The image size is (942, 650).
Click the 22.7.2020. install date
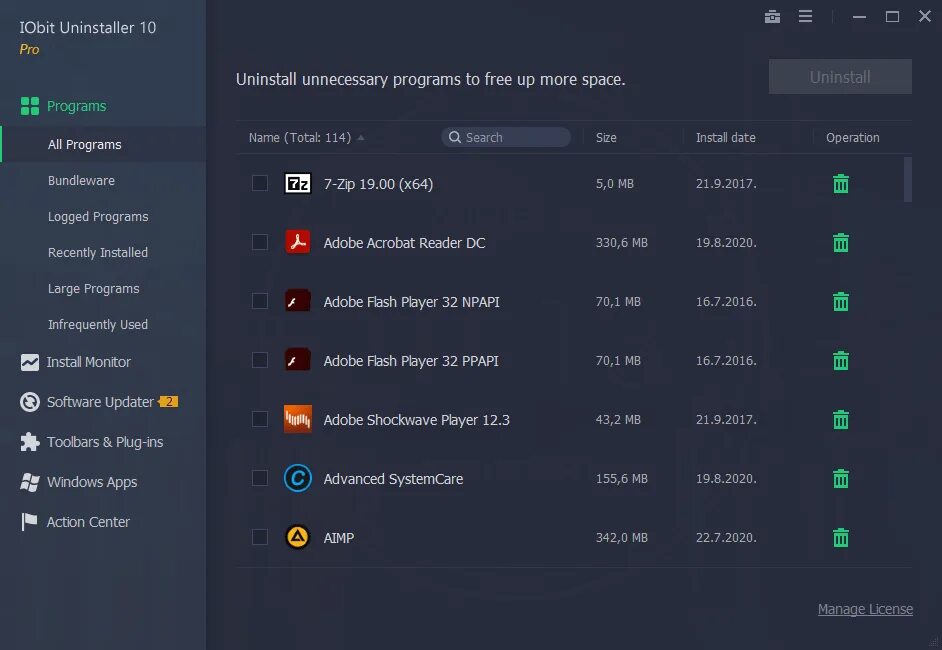pos(726,538)
